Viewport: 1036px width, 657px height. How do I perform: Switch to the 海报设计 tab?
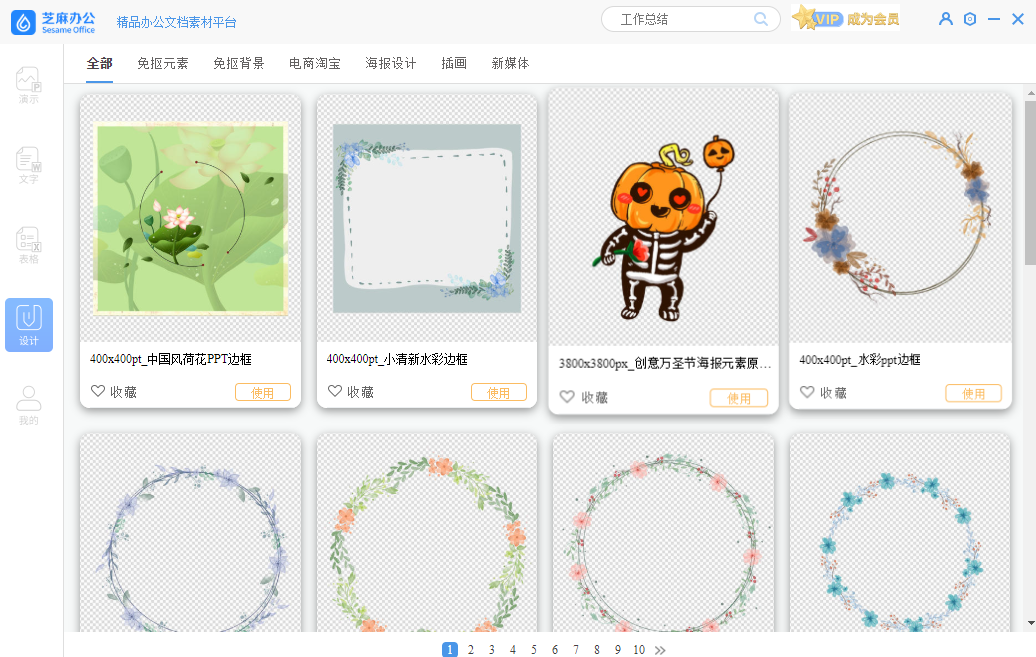[390, 63]
